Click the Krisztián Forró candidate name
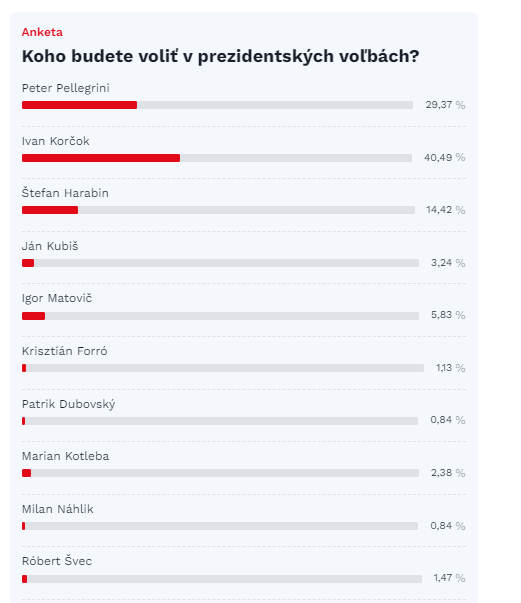 pyautogui.click(x=65, y=351)
